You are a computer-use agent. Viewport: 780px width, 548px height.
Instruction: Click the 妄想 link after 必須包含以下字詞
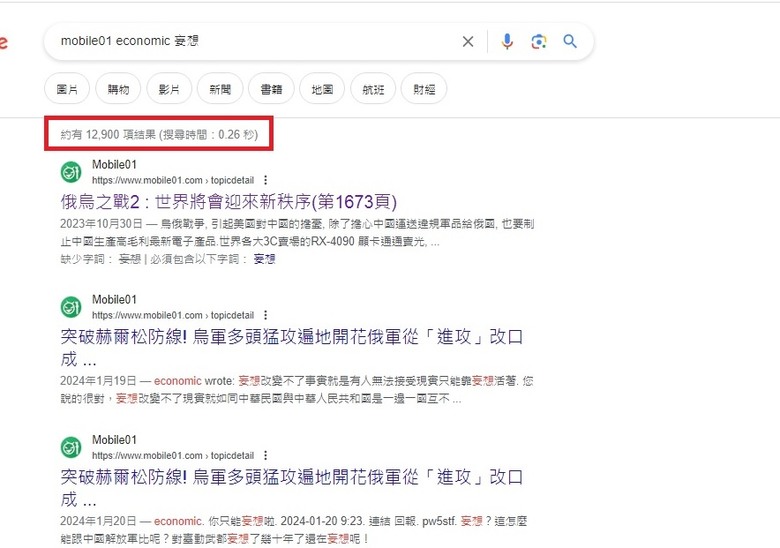[x=265, y=259]
